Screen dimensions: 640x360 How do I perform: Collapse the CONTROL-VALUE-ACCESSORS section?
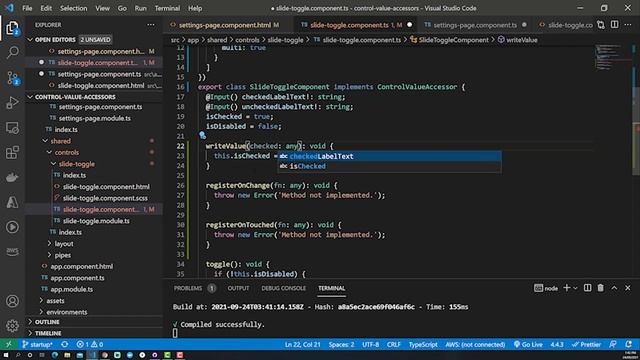coord(30,97)
